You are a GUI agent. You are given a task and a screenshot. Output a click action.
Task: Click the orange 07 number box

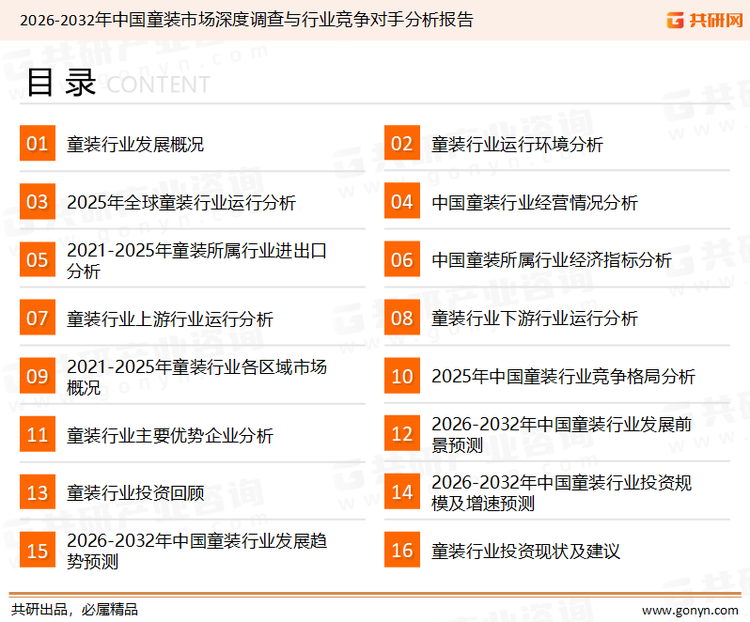(37, 318)
